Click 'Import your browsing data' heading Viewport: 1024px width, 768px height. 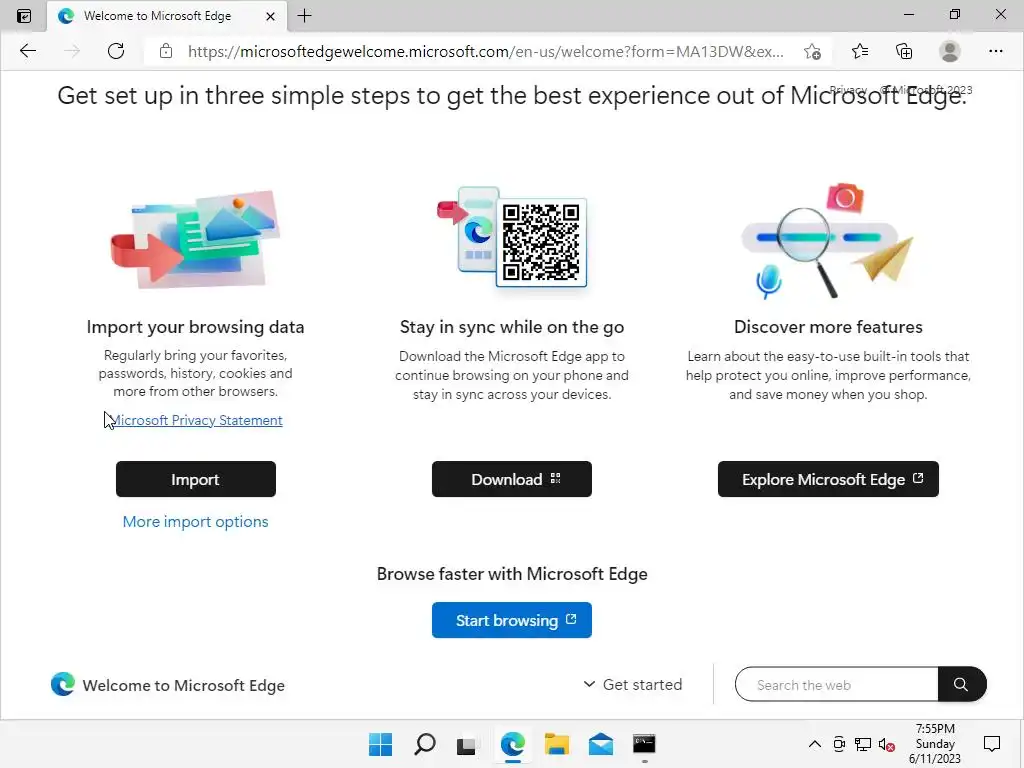tap(195, 327)
